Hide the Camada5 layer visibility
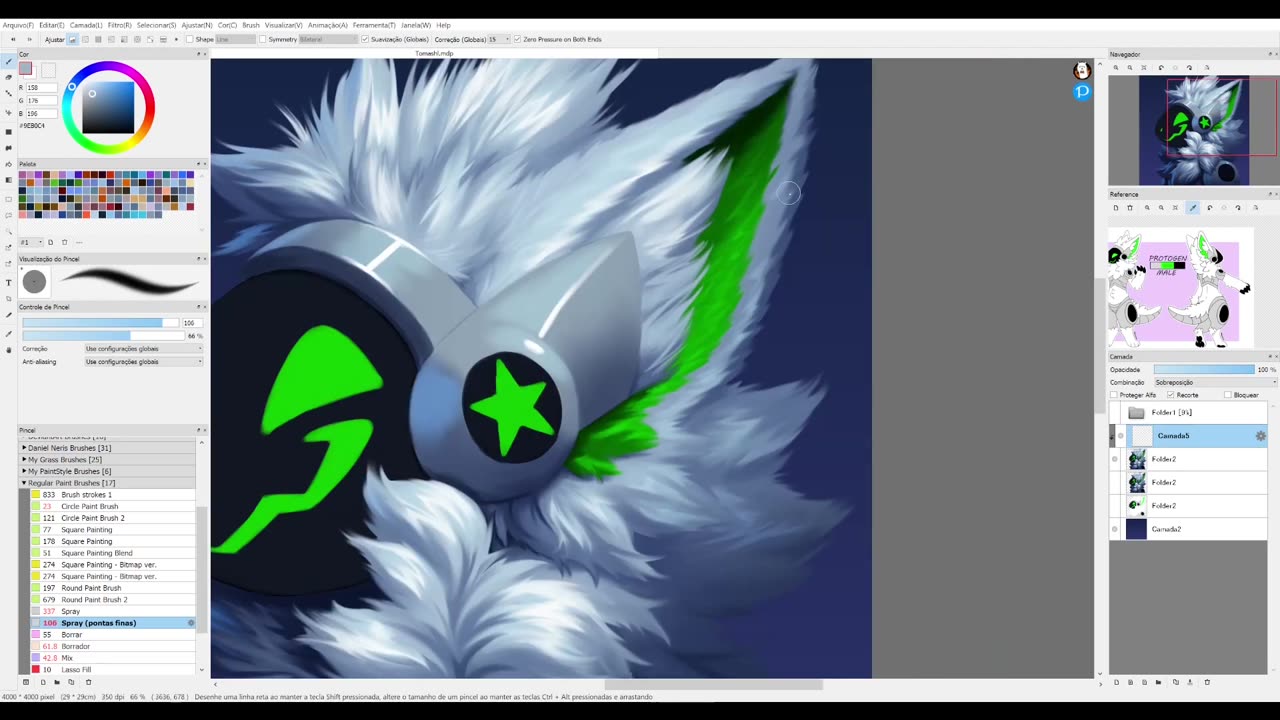 coord(1120,436)
